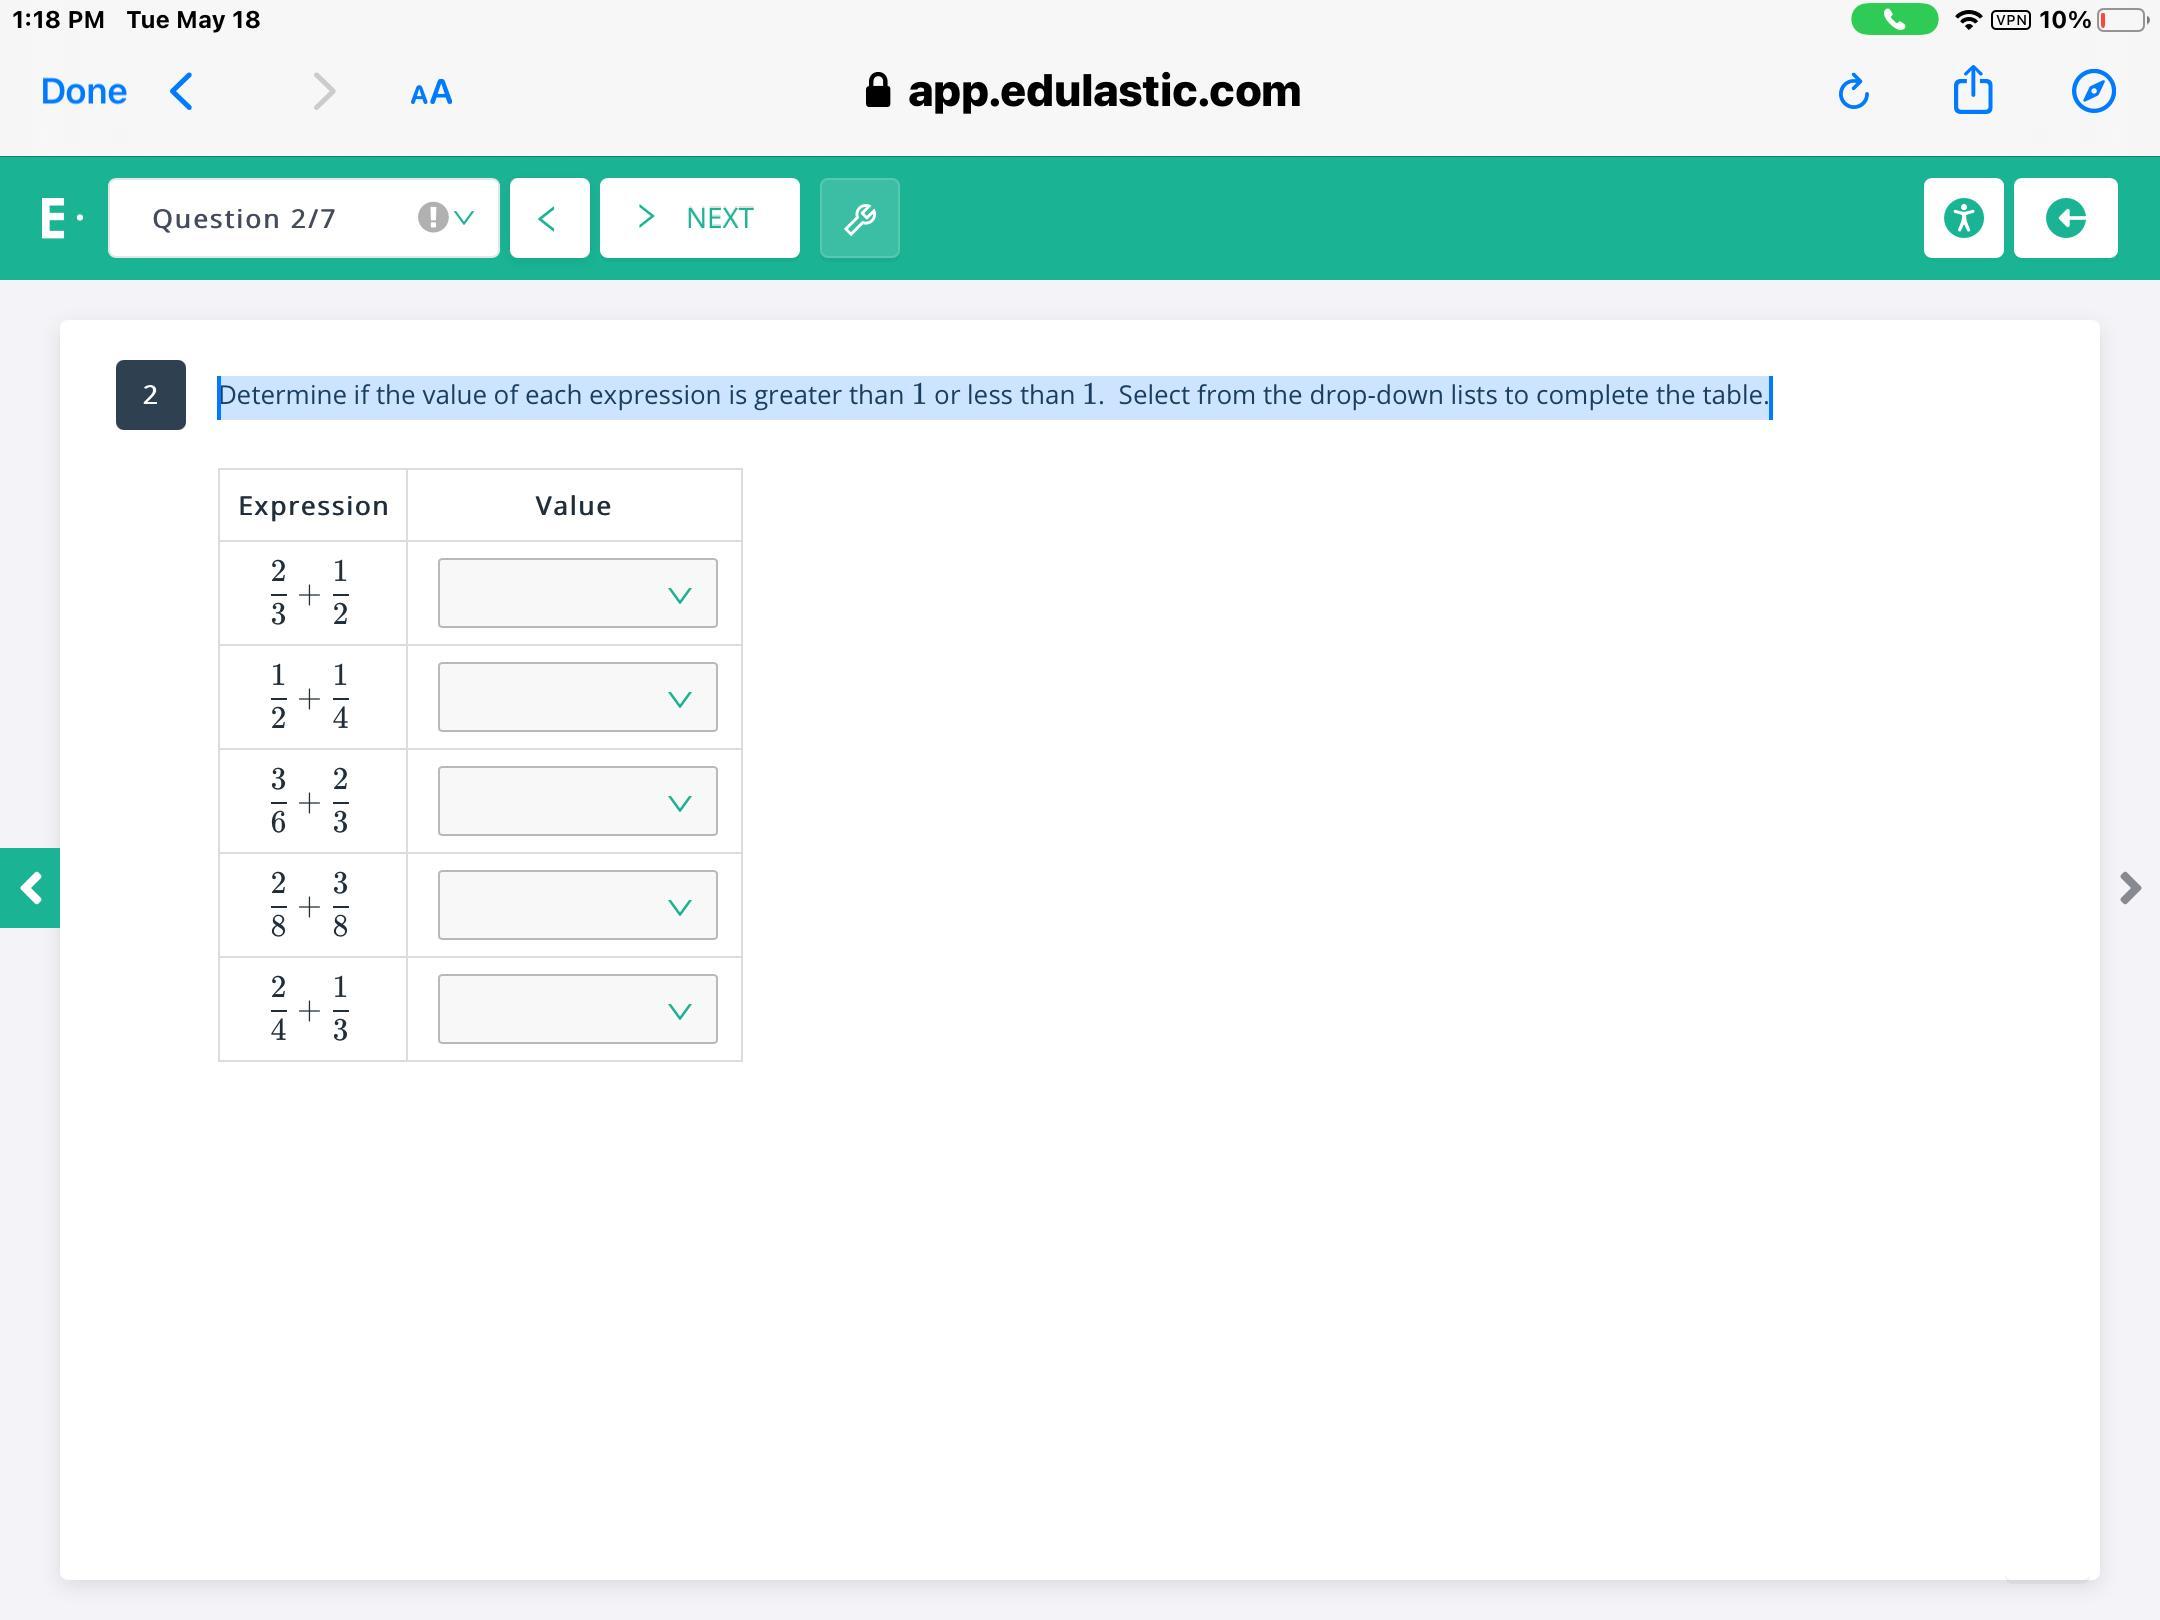This screenshot has width=2160, height=1620.
Task: Tap the green phone call indicator
Action: coord(1894,20)
